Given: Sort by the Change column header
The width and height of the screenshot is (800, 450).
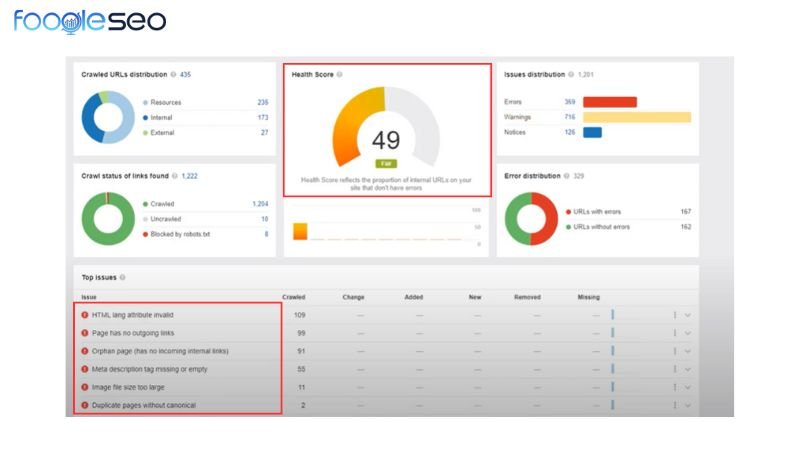Looking at the screenshot, I should point(354,297).
